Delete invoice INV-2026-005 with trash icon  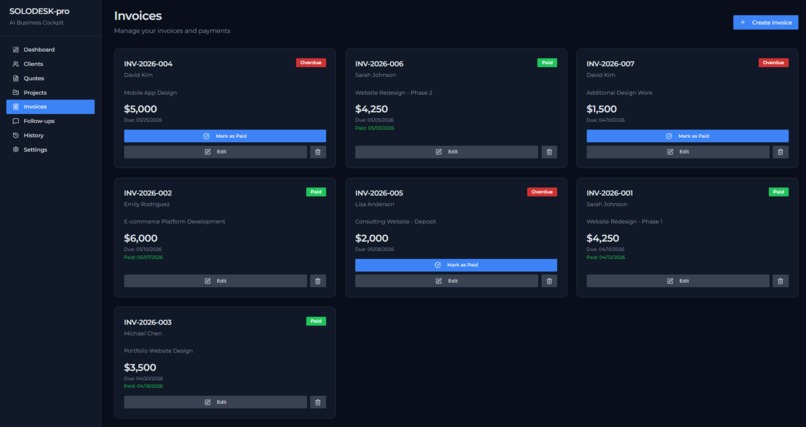[x=549, y=281]
